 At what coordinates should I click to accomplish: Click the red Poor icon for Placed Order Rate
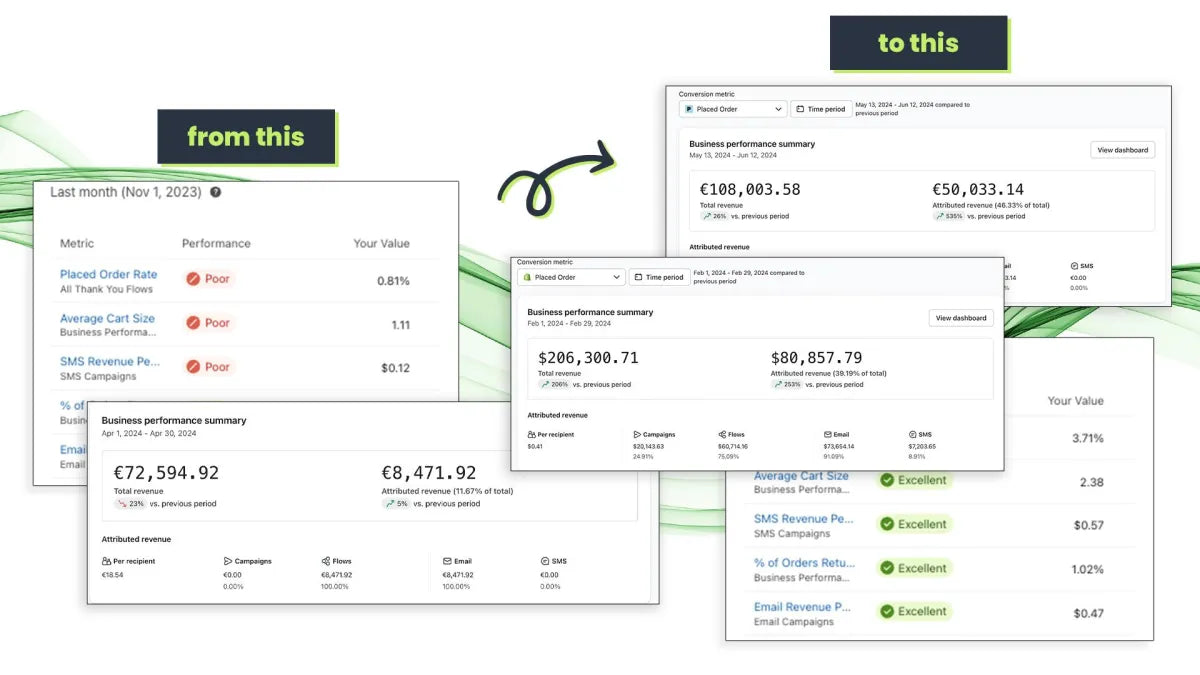[x=193, y=279]
